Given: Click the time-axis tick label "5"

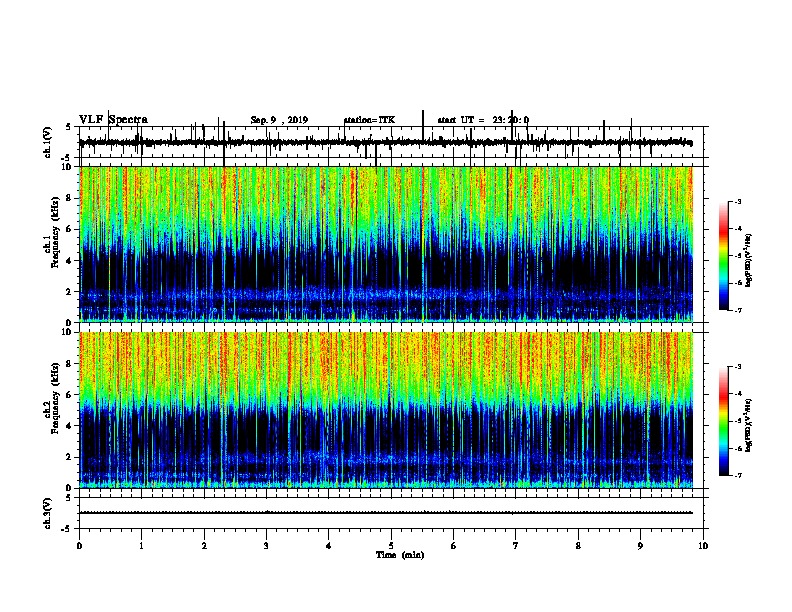Looking at the screenshot, I should (x=391, y=546).
